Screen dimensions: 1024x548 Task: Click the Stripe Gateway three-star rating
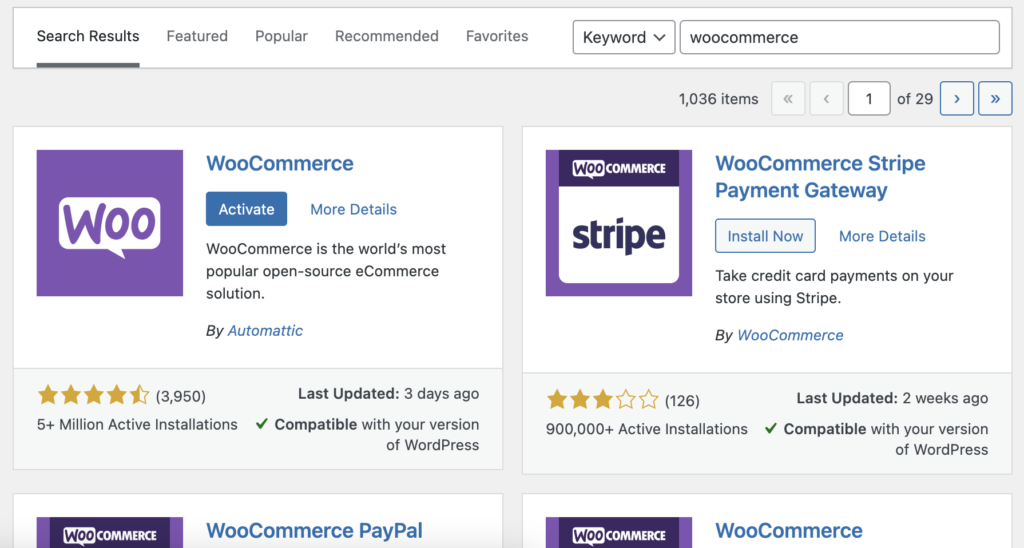pyautogui.click(x=603, y=399)
